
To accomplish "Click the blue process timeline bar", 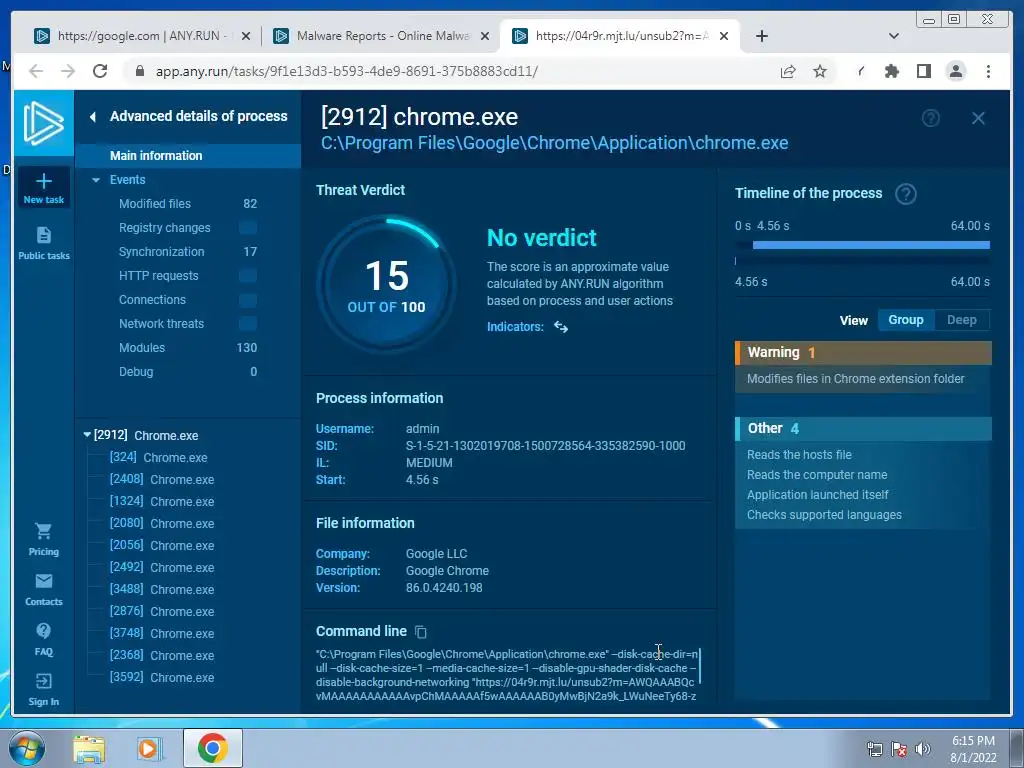I will 871,245.
